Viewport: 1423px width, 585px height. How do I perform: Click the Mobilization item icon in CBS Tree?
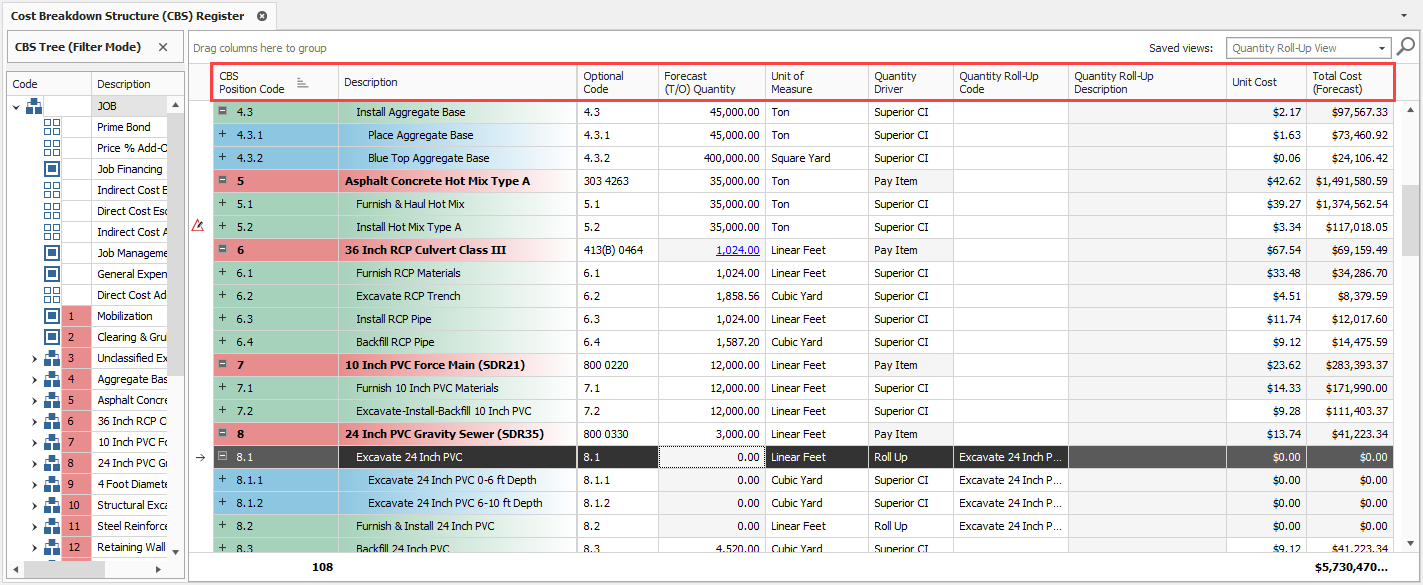point(52,316)
